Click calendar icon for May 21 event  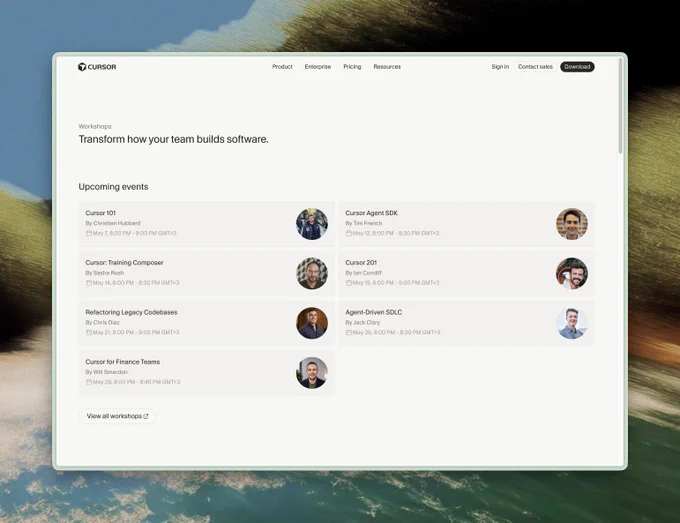click(88, 333)
